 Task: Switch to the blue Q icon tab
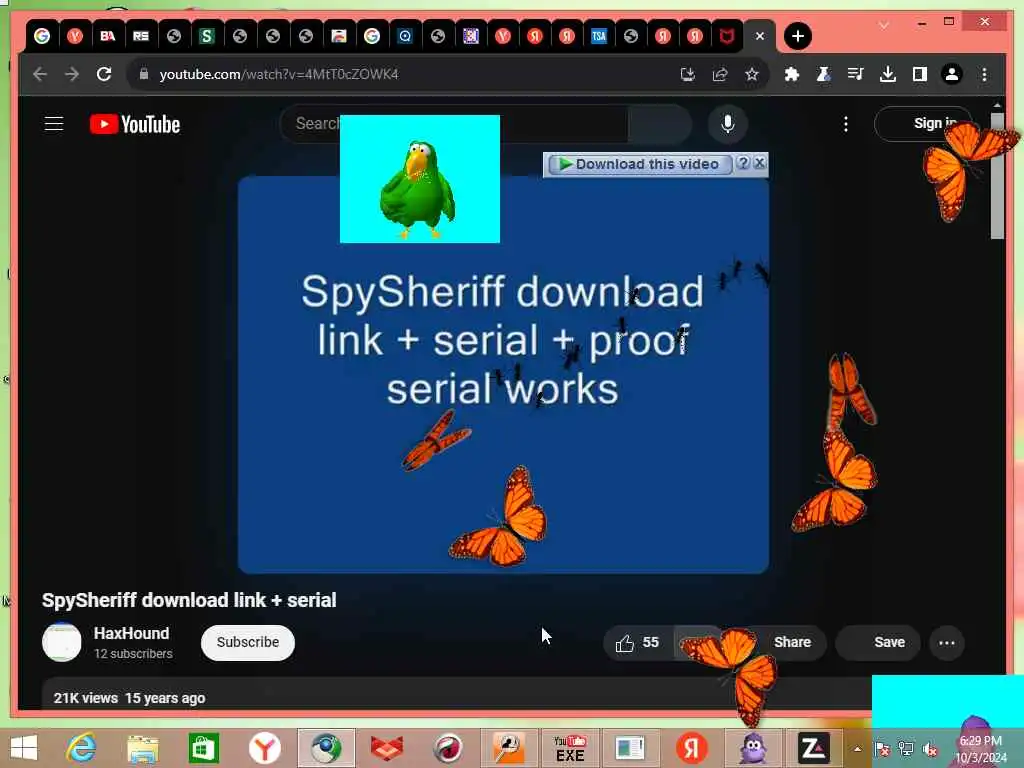click(405, 36)
